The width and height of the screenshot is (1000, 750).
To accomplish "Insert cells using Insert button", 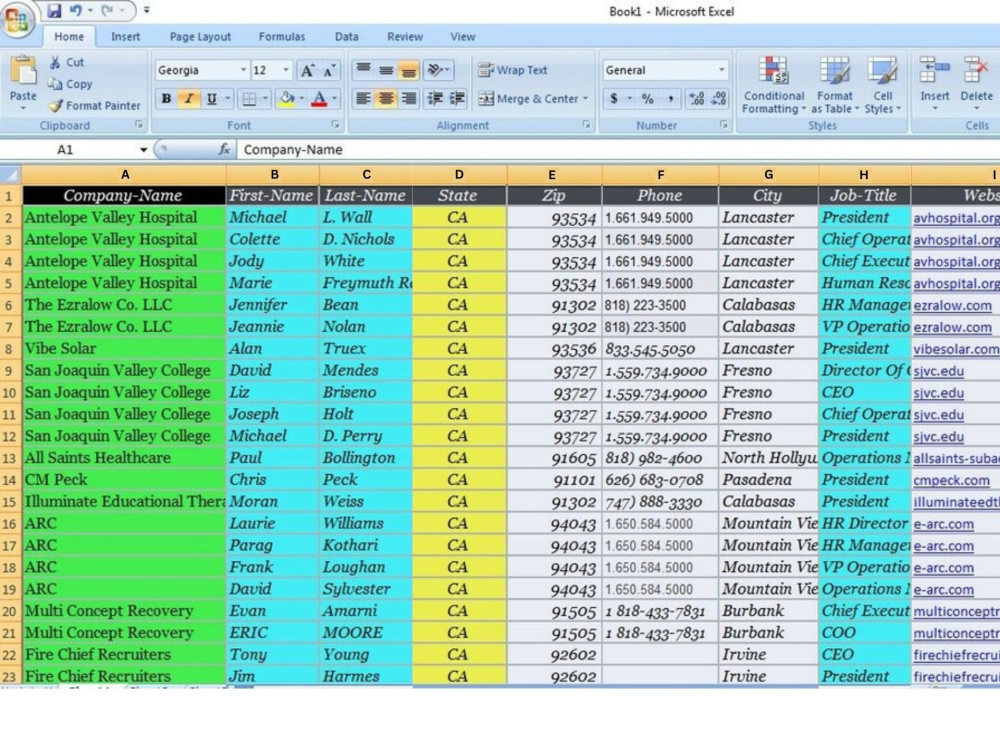I will tap(934, 83).
